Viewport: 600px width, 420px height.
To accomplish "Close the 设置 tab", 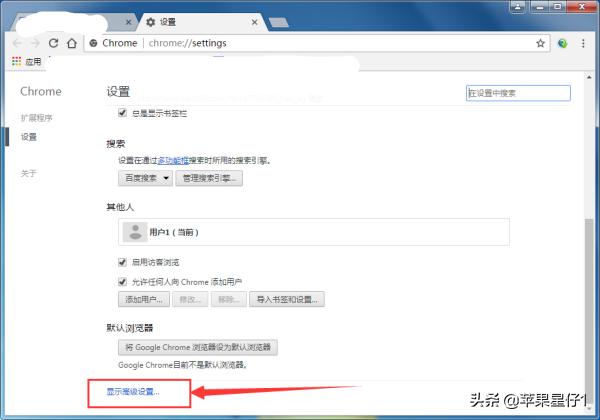I will (x=254, y=23).
